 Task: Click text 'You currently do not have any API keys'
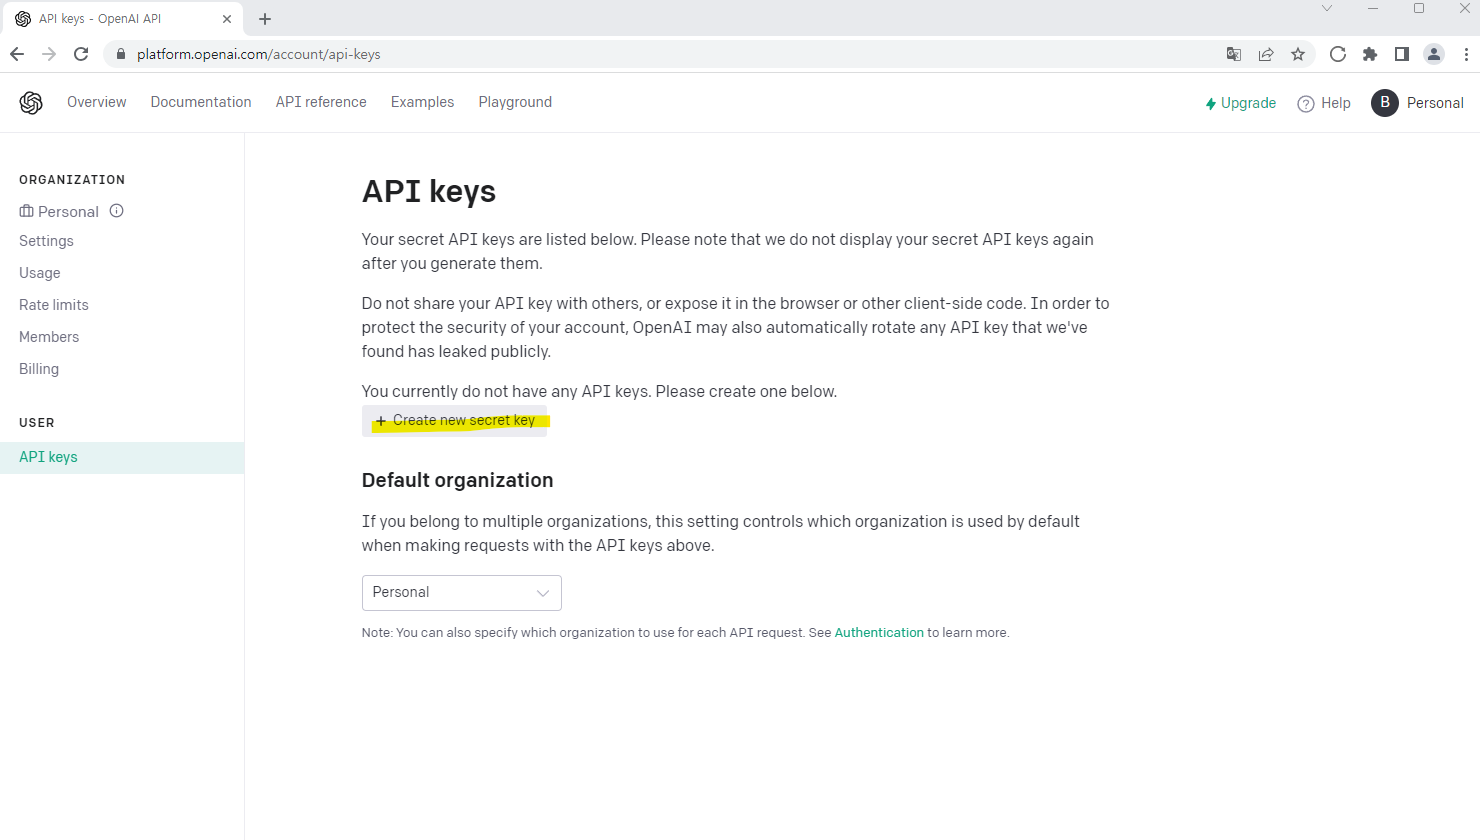pyautogui.click(x=506, y=391)
